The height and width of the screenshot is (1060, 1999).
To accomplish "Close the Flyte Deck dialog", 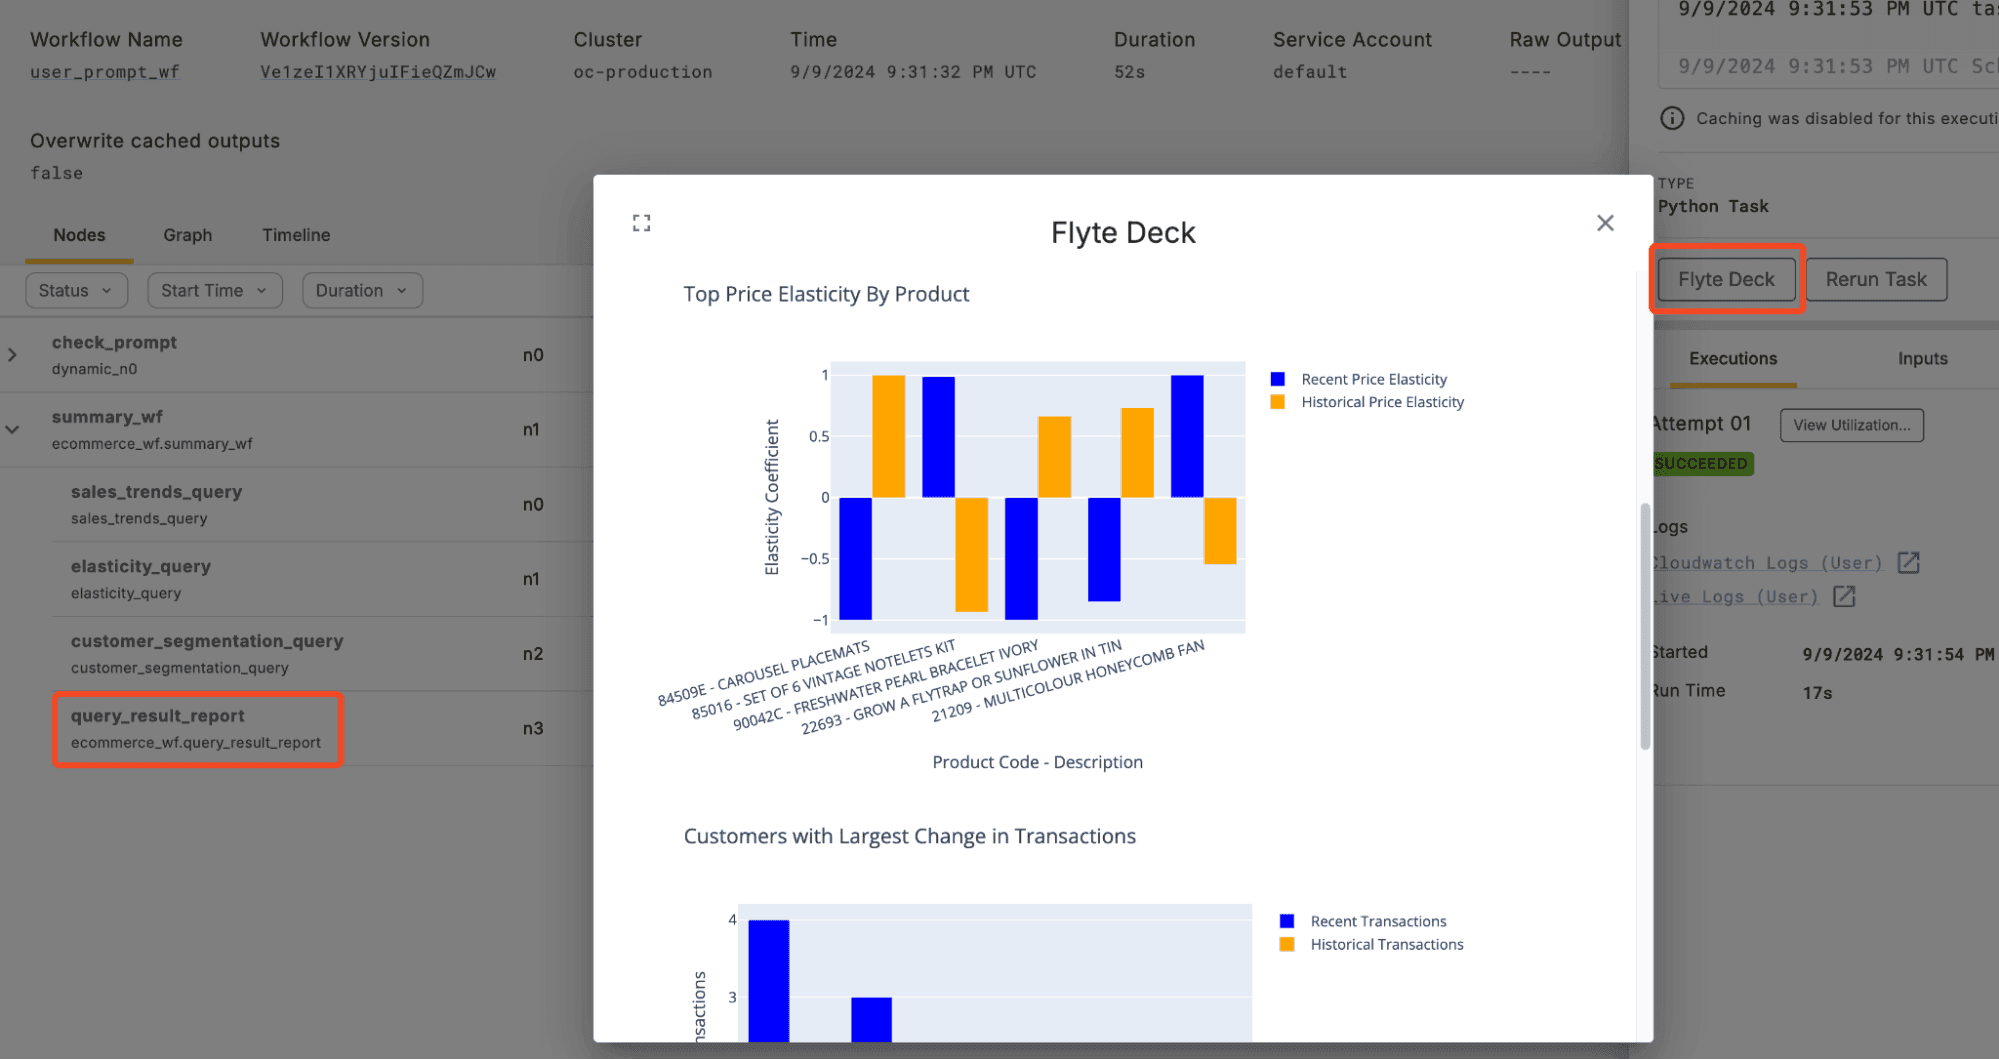I will coord(1605,223).
